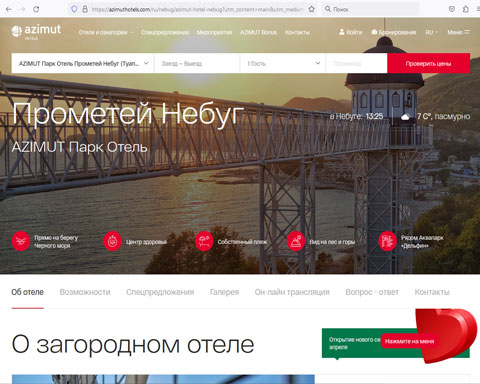Click the promo code input field
Viewport: 480px width, 384px height.
click(x=356, y=63)
